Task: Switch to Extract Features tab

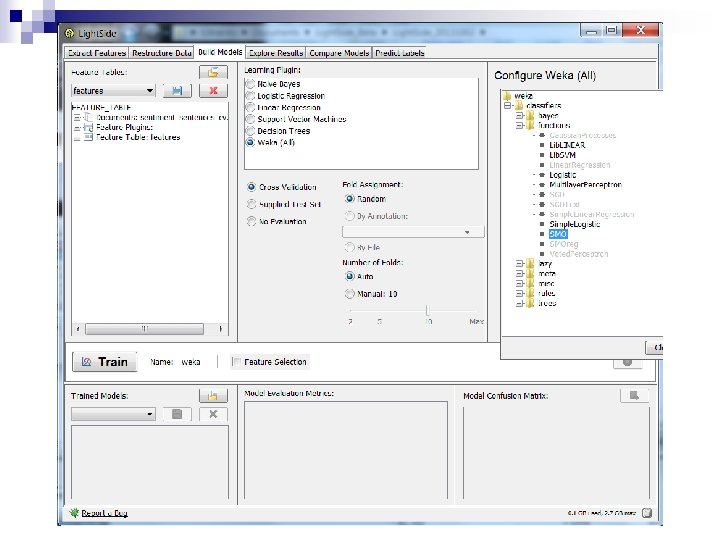Action: (96, 53)
